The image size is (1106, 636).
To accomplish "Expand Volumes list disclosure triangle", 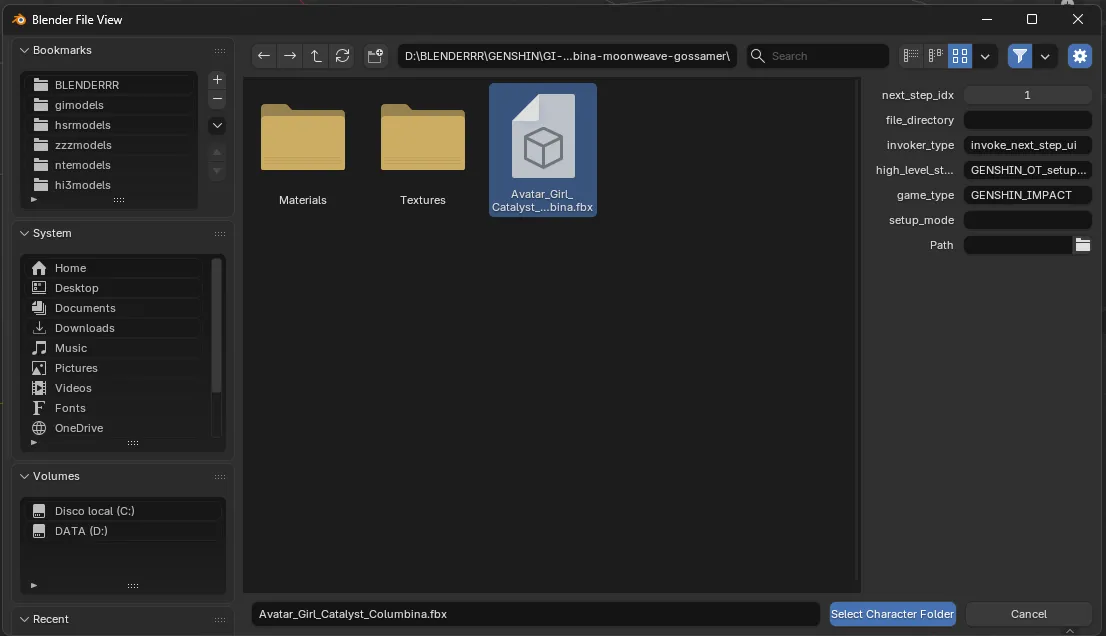I will pyautogui.click(x=33, y=585).
